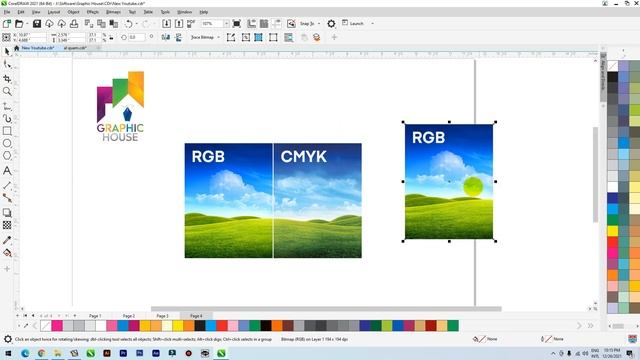Screen dimensions: 640x360
Task: Expand the Launch dropdown
Action: pos(372,24)
